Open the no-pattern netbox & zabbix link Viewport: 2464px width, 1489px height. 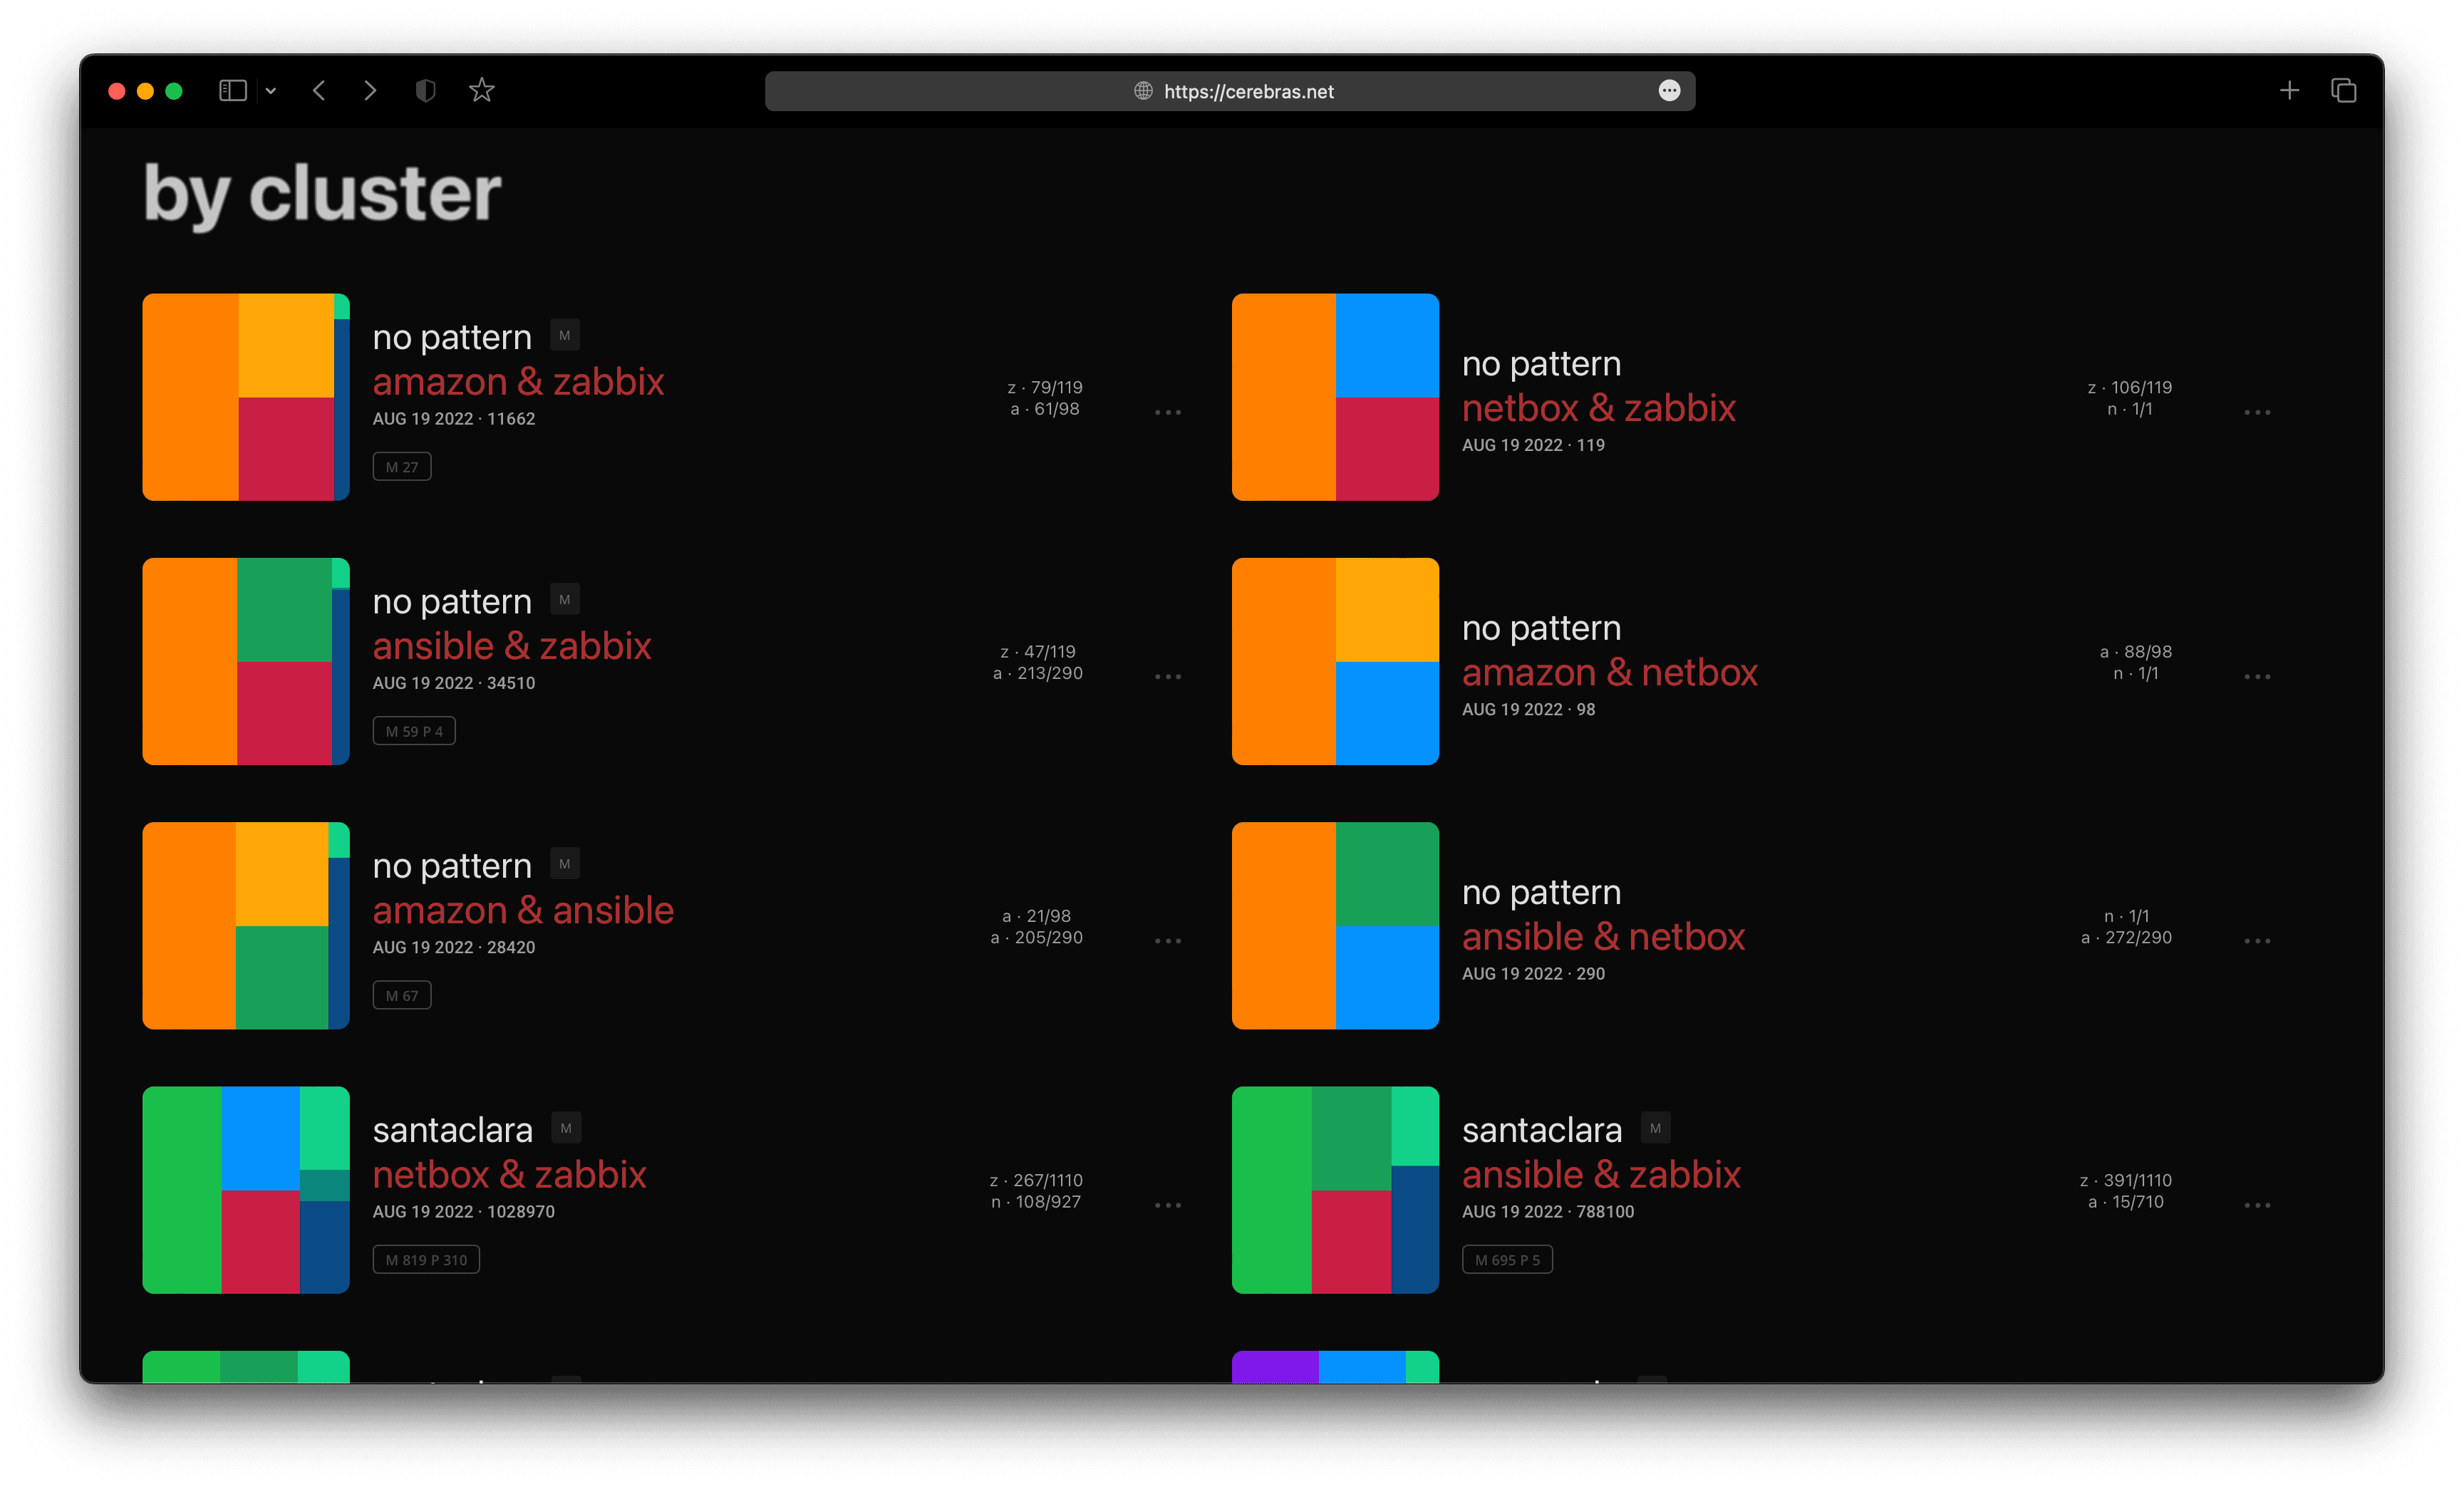[x=1598, y=408]
